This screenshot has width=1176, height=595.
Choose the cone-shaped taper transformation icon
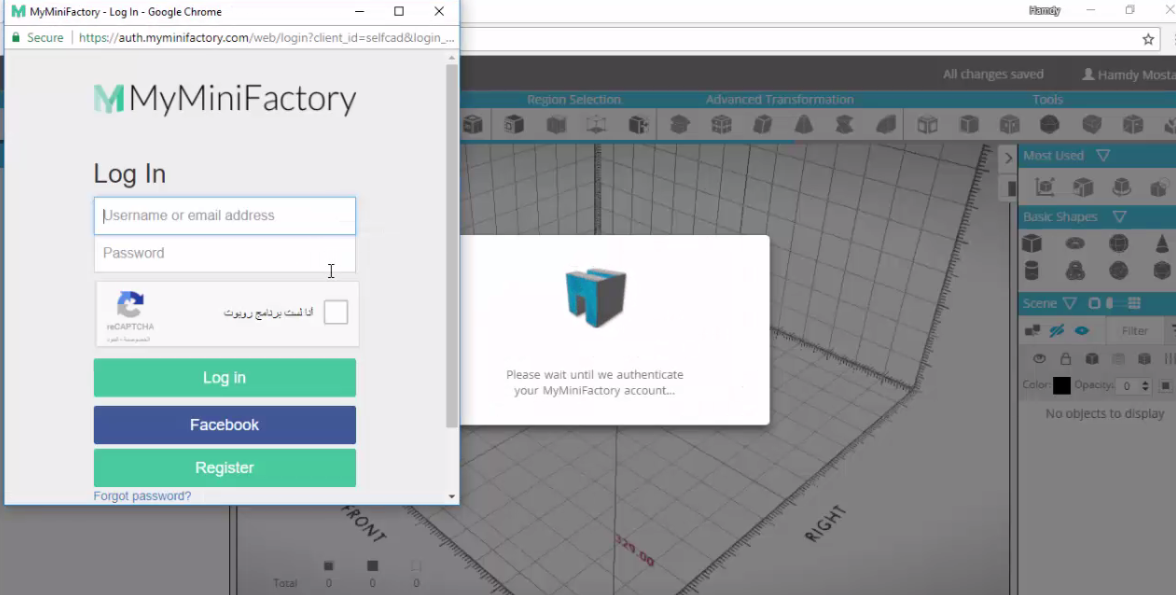click(x=804, y=124)
